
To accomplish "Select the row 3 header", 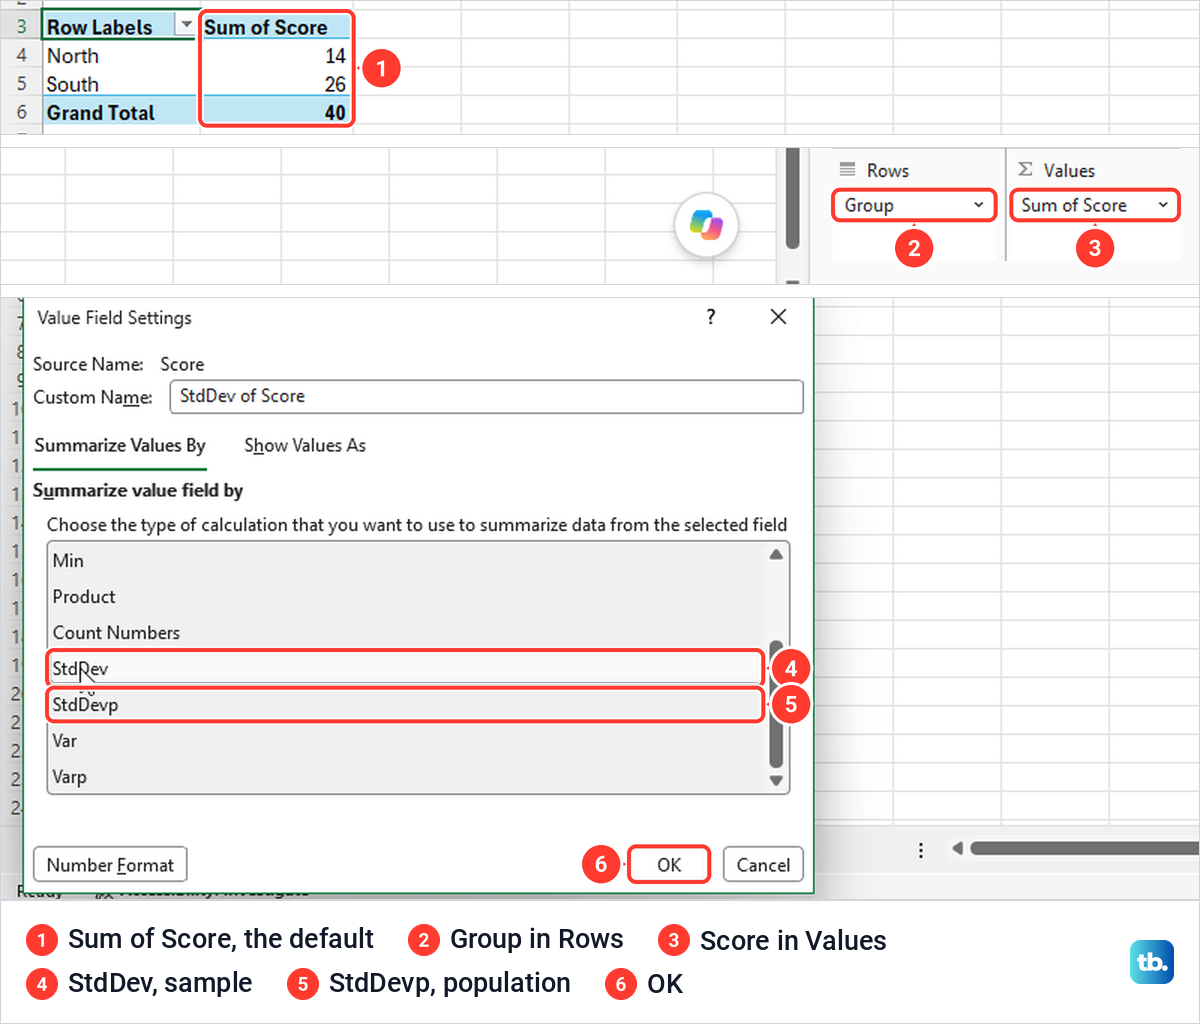I will click(x=21, y=27).
